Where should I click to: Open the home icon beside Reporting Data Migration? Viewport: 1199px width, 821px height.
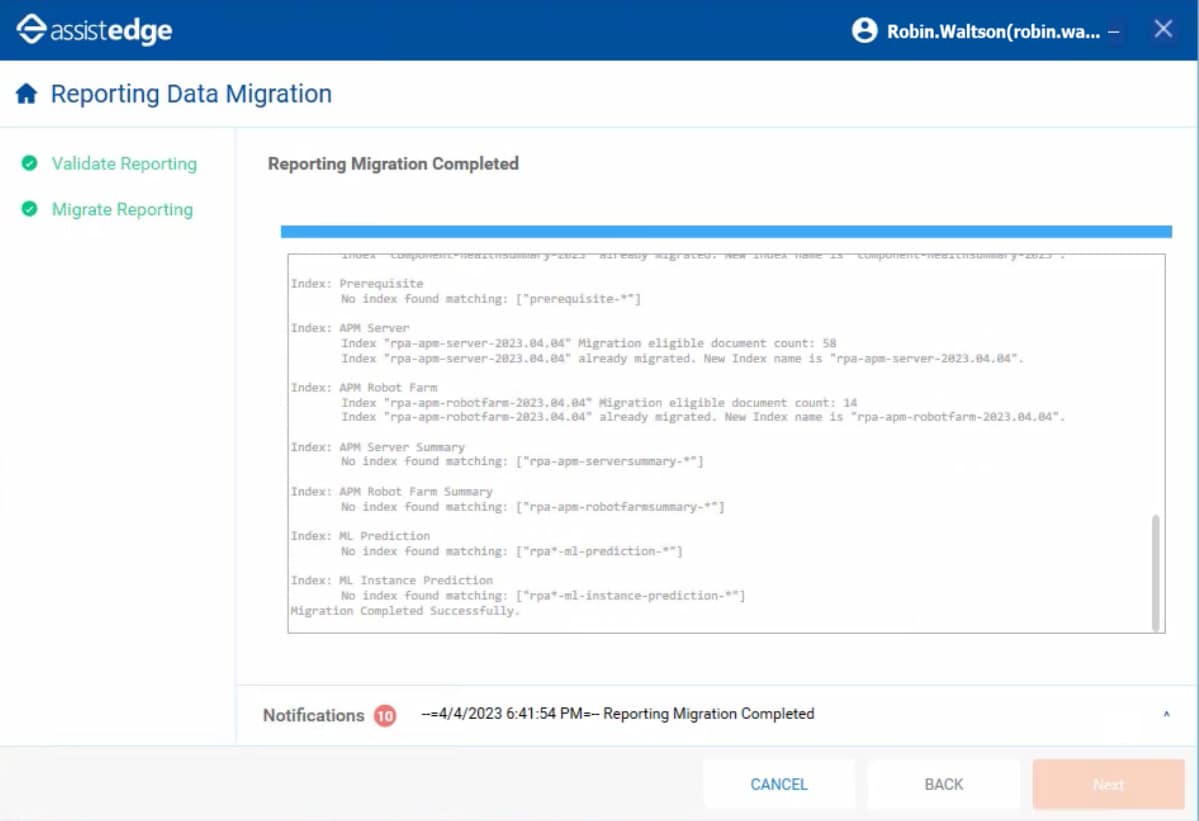pos(27,92)
